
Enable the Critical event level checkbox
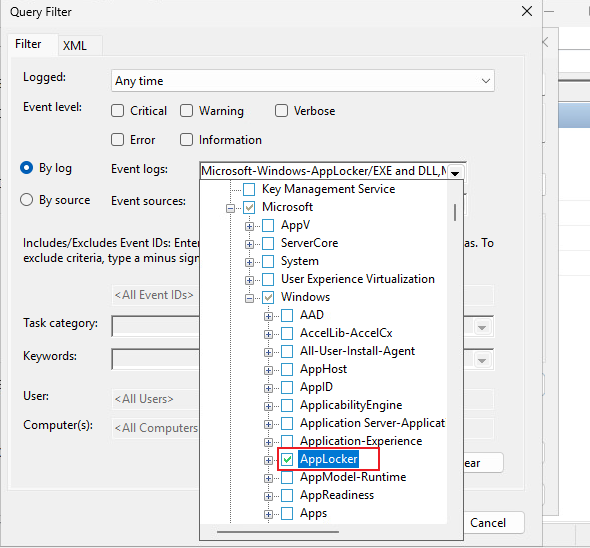click(x=117, y=111)
